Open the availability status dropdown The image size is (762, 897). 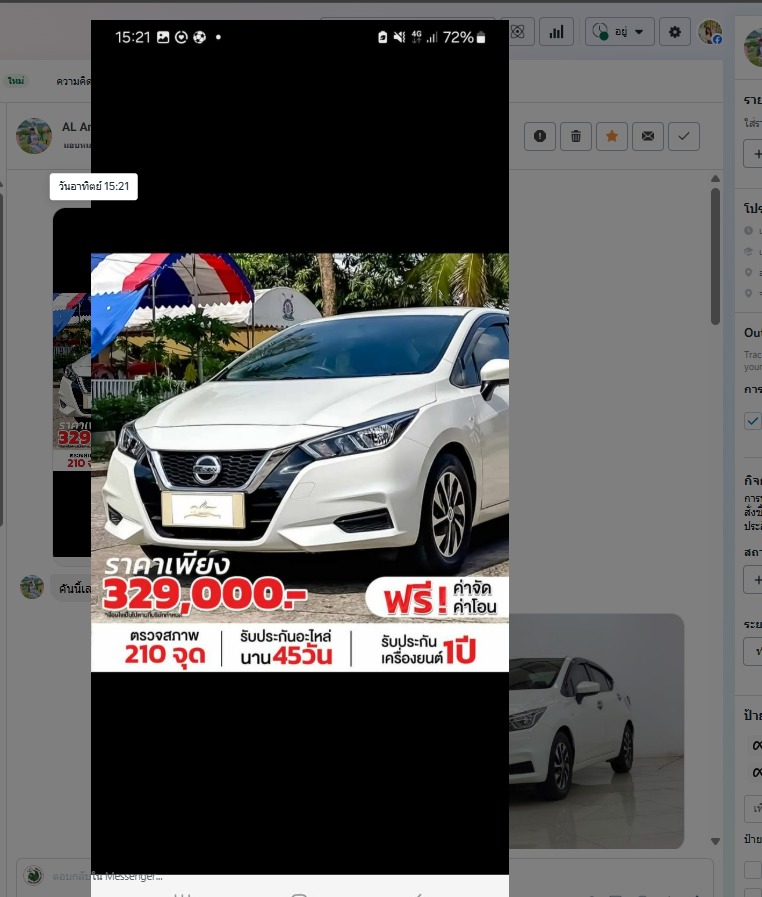[619, 32]
